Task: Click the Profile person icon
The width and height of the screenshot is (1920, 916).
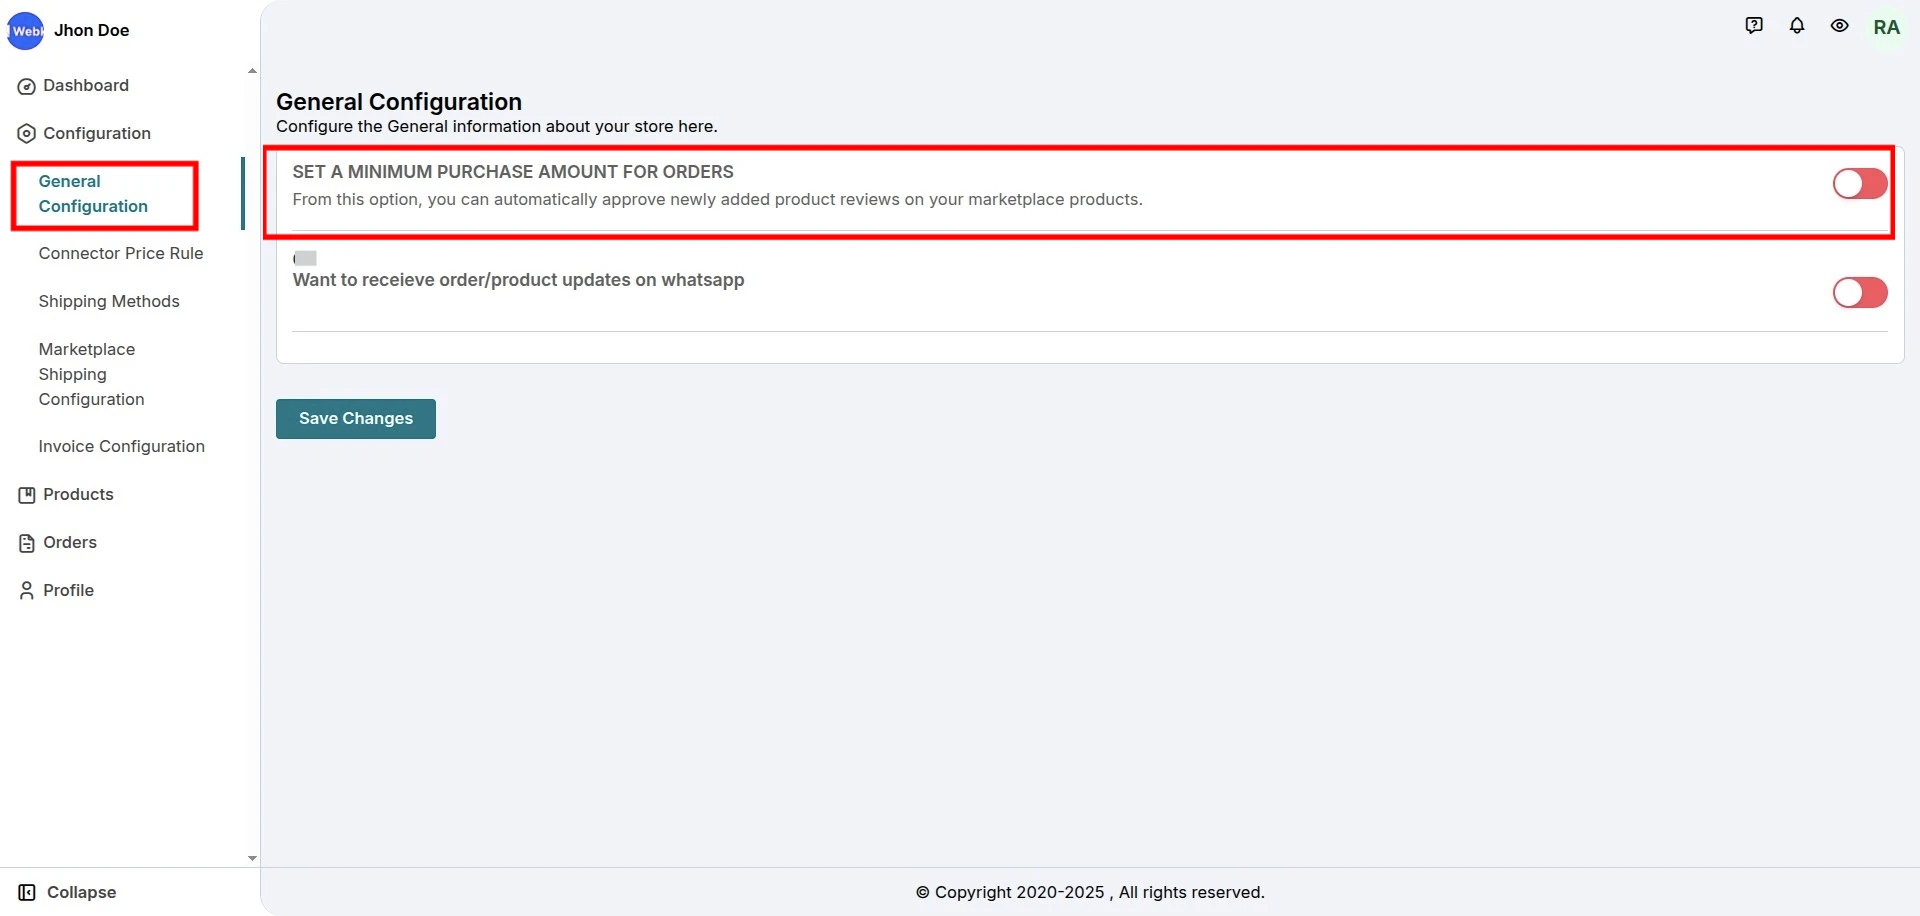Action: tap(27, 591)
